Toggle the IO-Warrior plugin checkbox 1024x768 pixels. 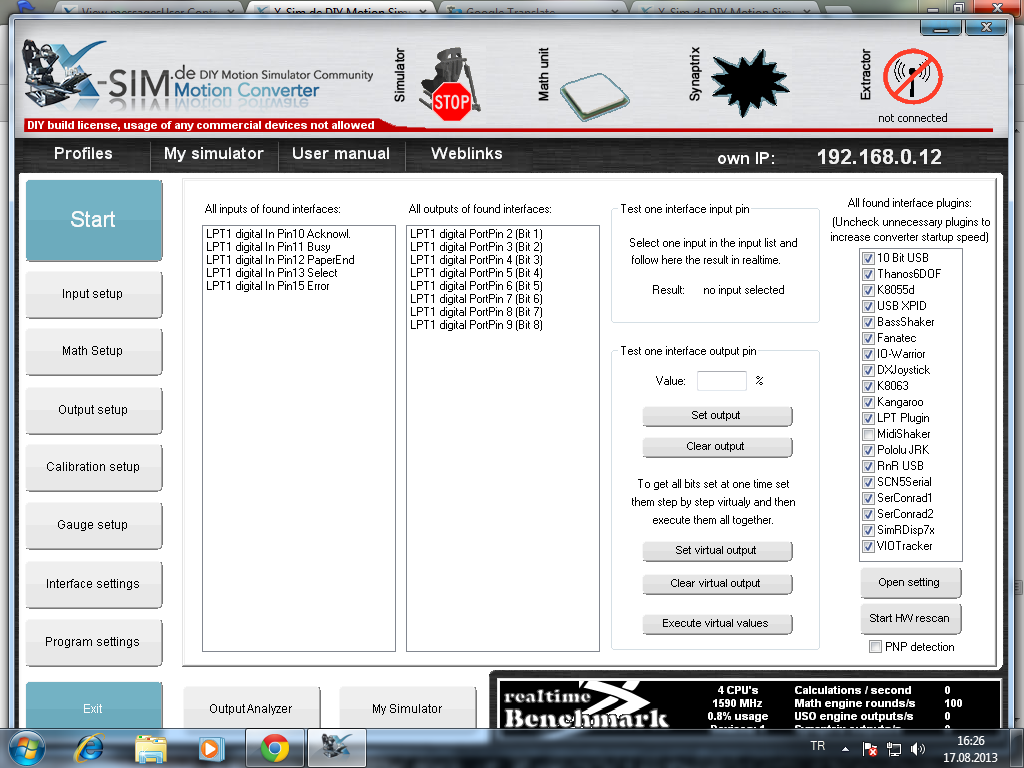tap(868, 354)
